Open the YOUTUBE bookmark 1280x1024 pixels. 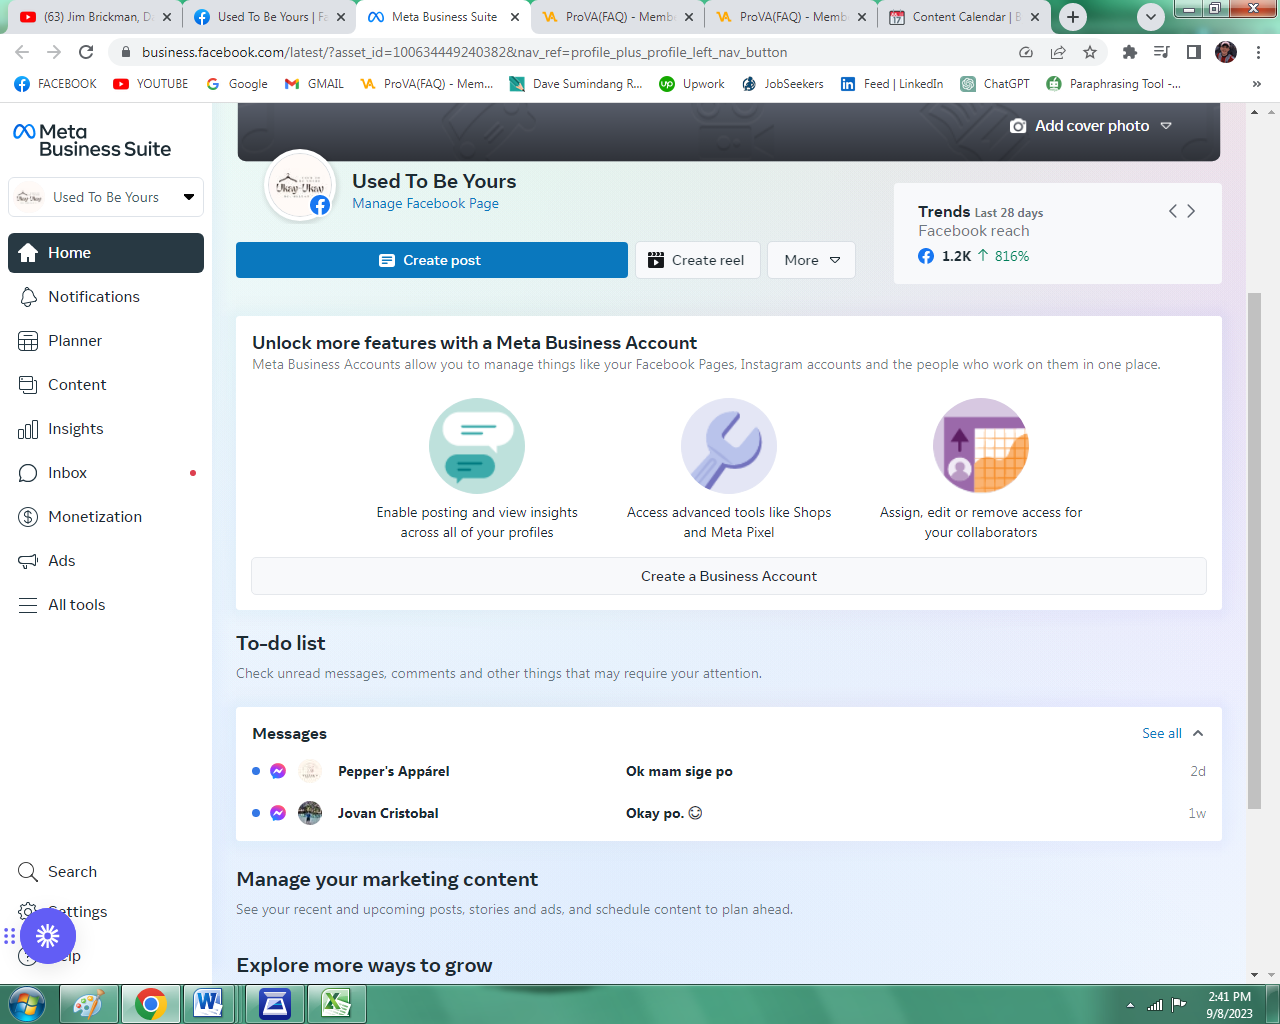[151, 84]
